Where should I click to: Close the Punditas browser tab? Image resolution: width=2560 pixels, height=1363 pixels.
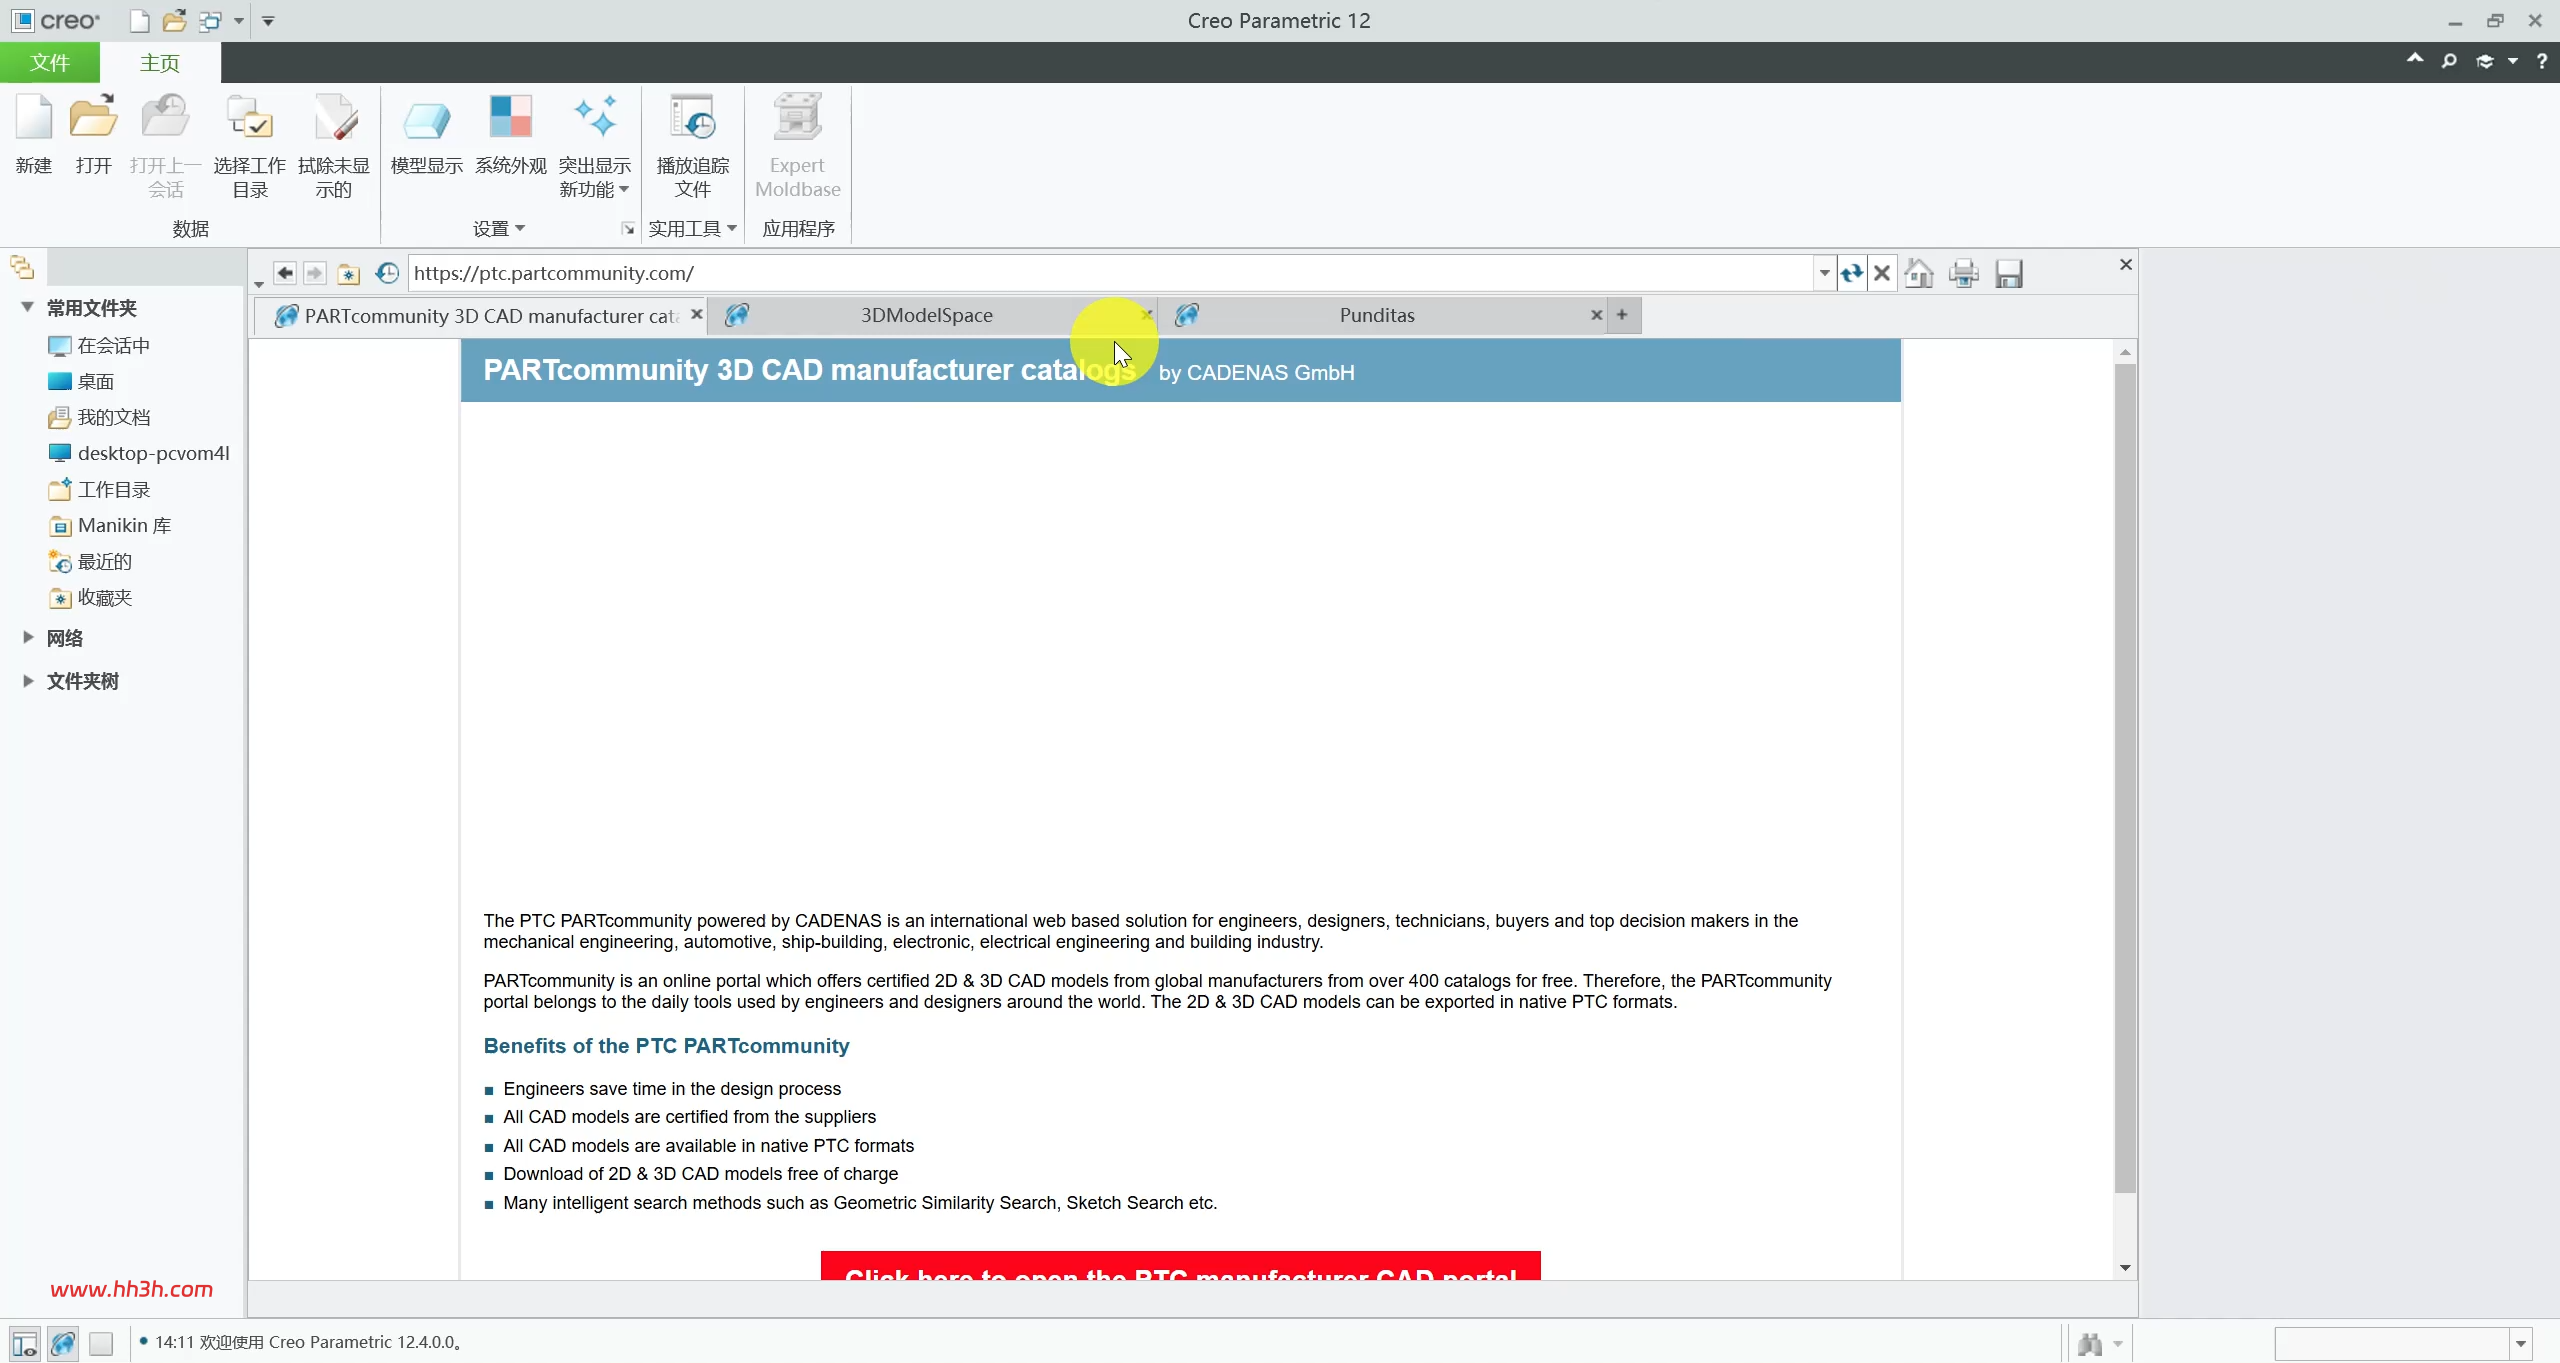(1597, 315)
